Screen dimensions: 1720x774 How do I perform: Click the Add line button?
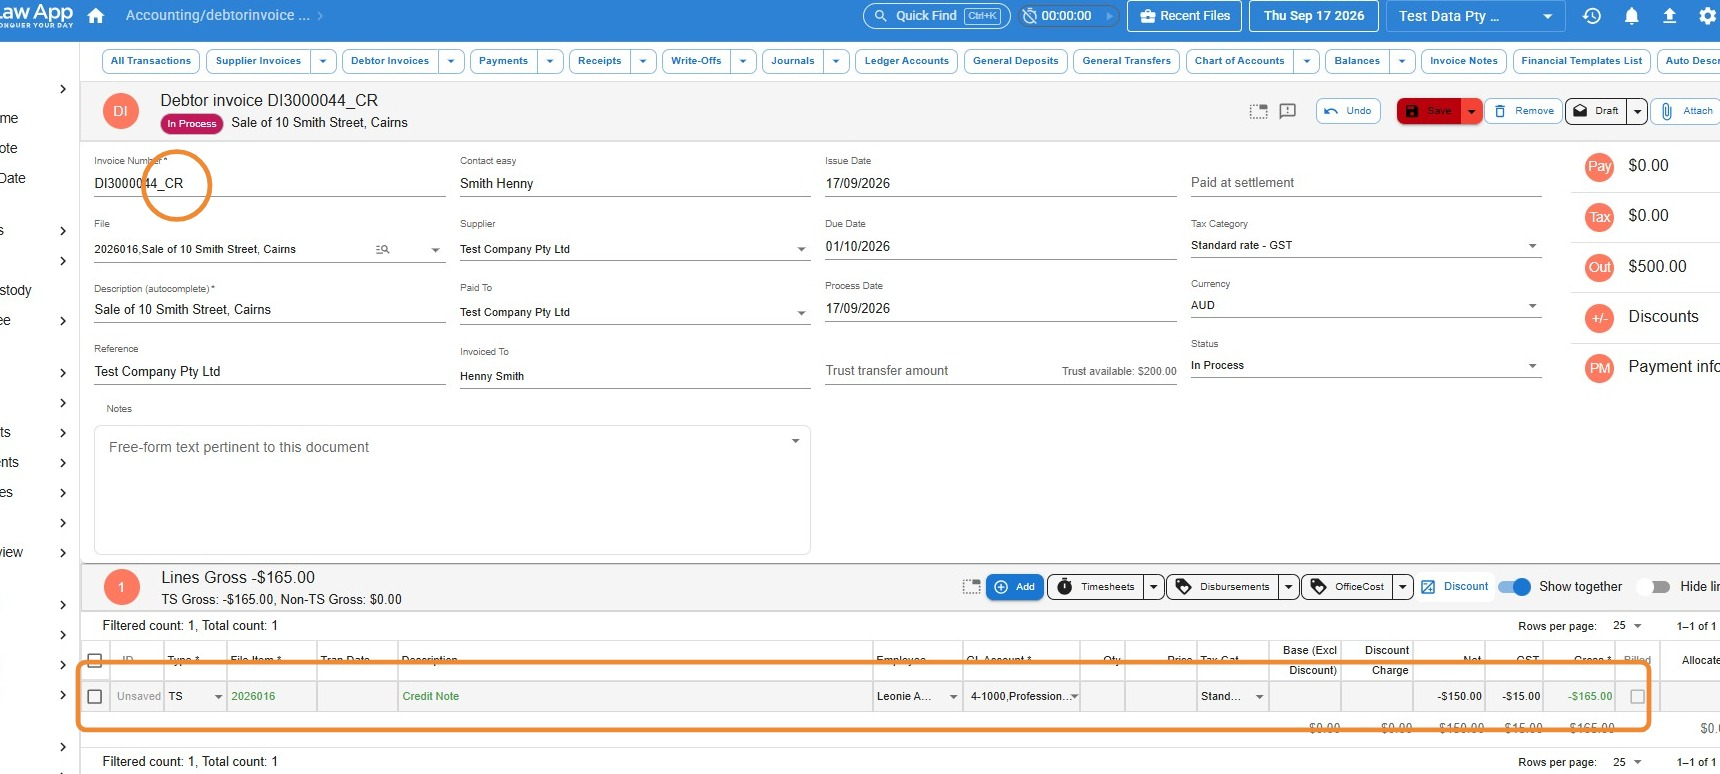click(x=1015, y=587)
